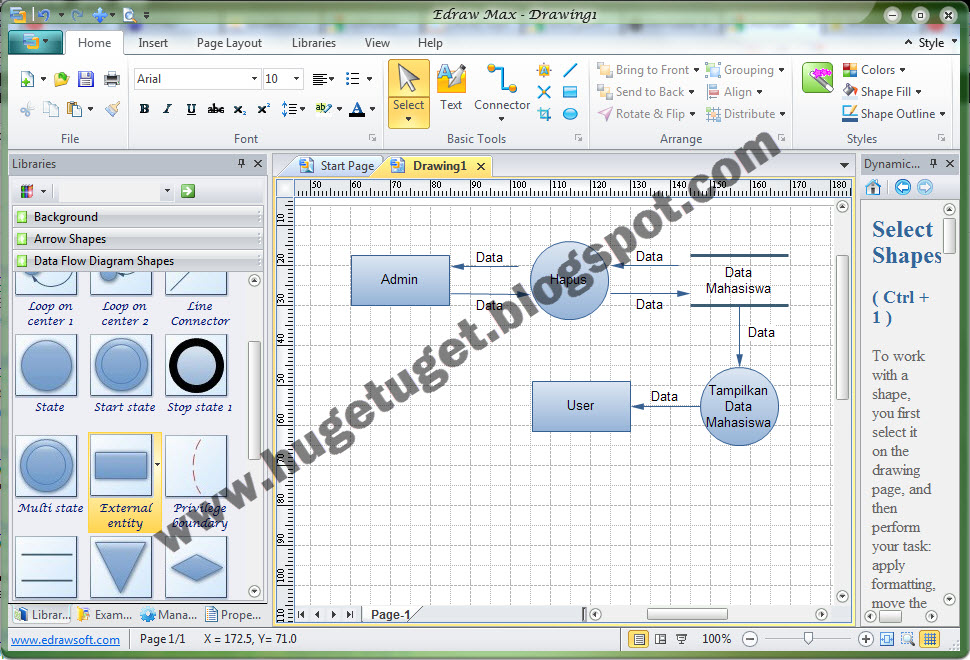Image resolution: width=970 pixels, height=660 pixels.
Task: Toggle underline formatting
Action: coord(190,109)
